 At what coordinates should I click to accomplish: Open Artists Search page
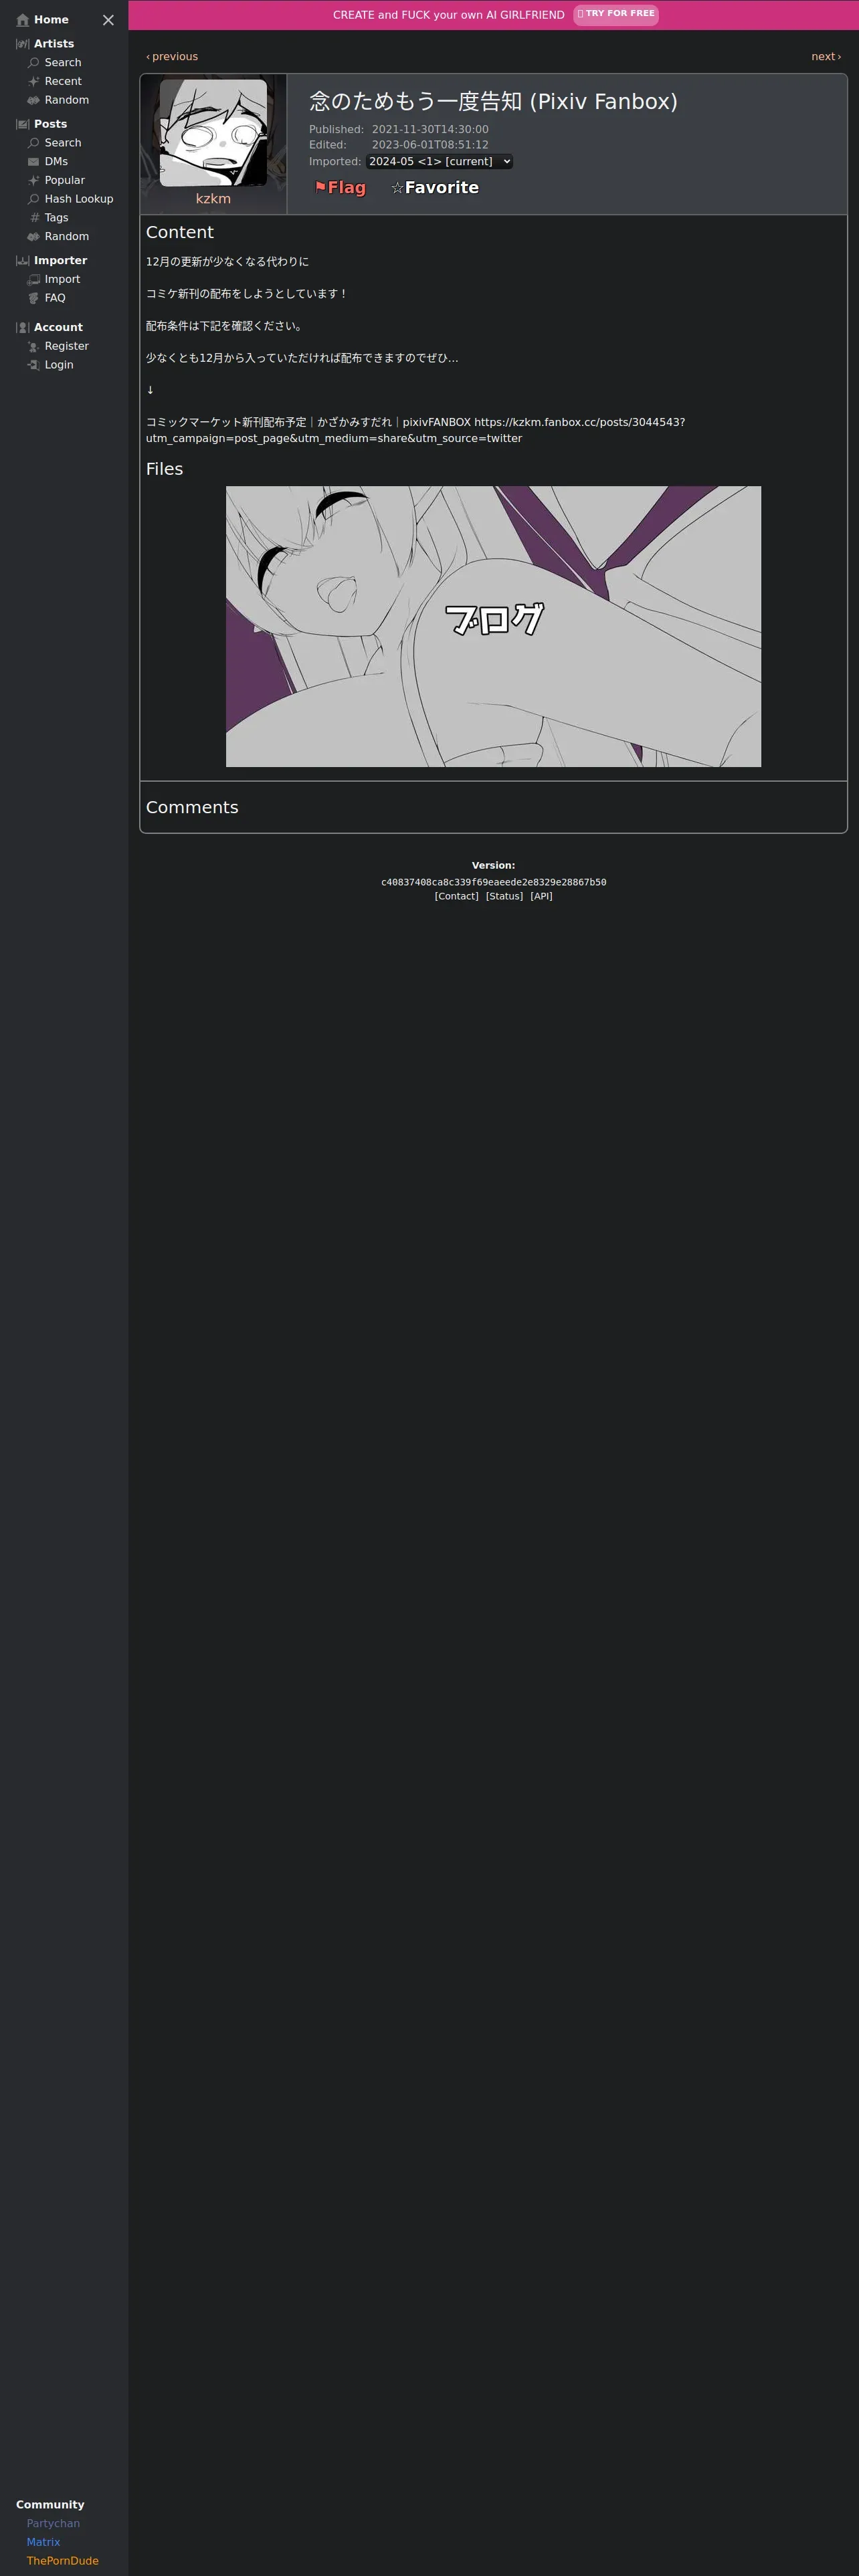pyautogui.click(x=63, y=63)
